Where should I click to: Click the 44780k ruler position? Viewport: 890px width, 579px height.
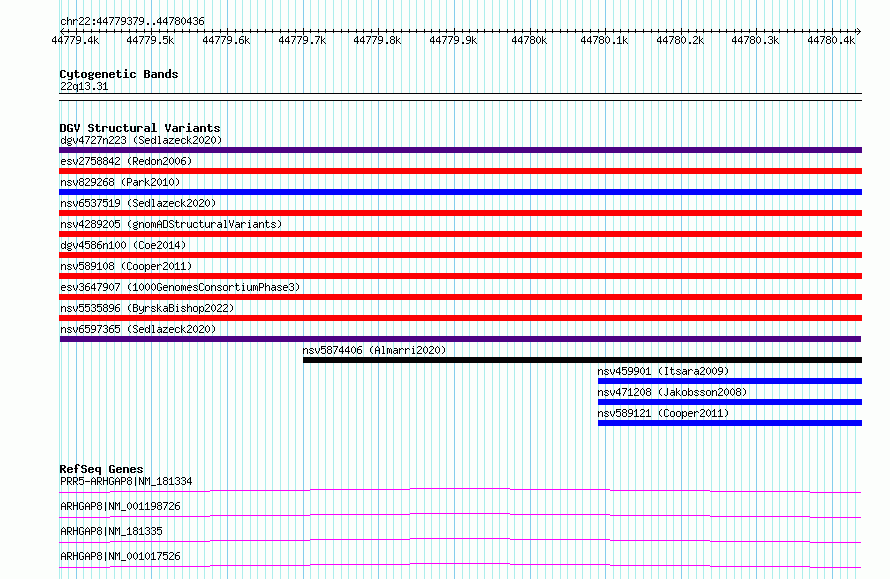click(x=529, y=40)
